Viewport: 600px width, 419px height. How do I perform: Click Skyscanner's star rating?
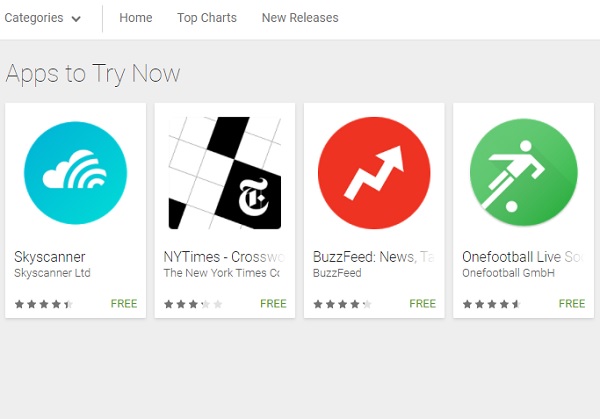(x=44, y=304)
